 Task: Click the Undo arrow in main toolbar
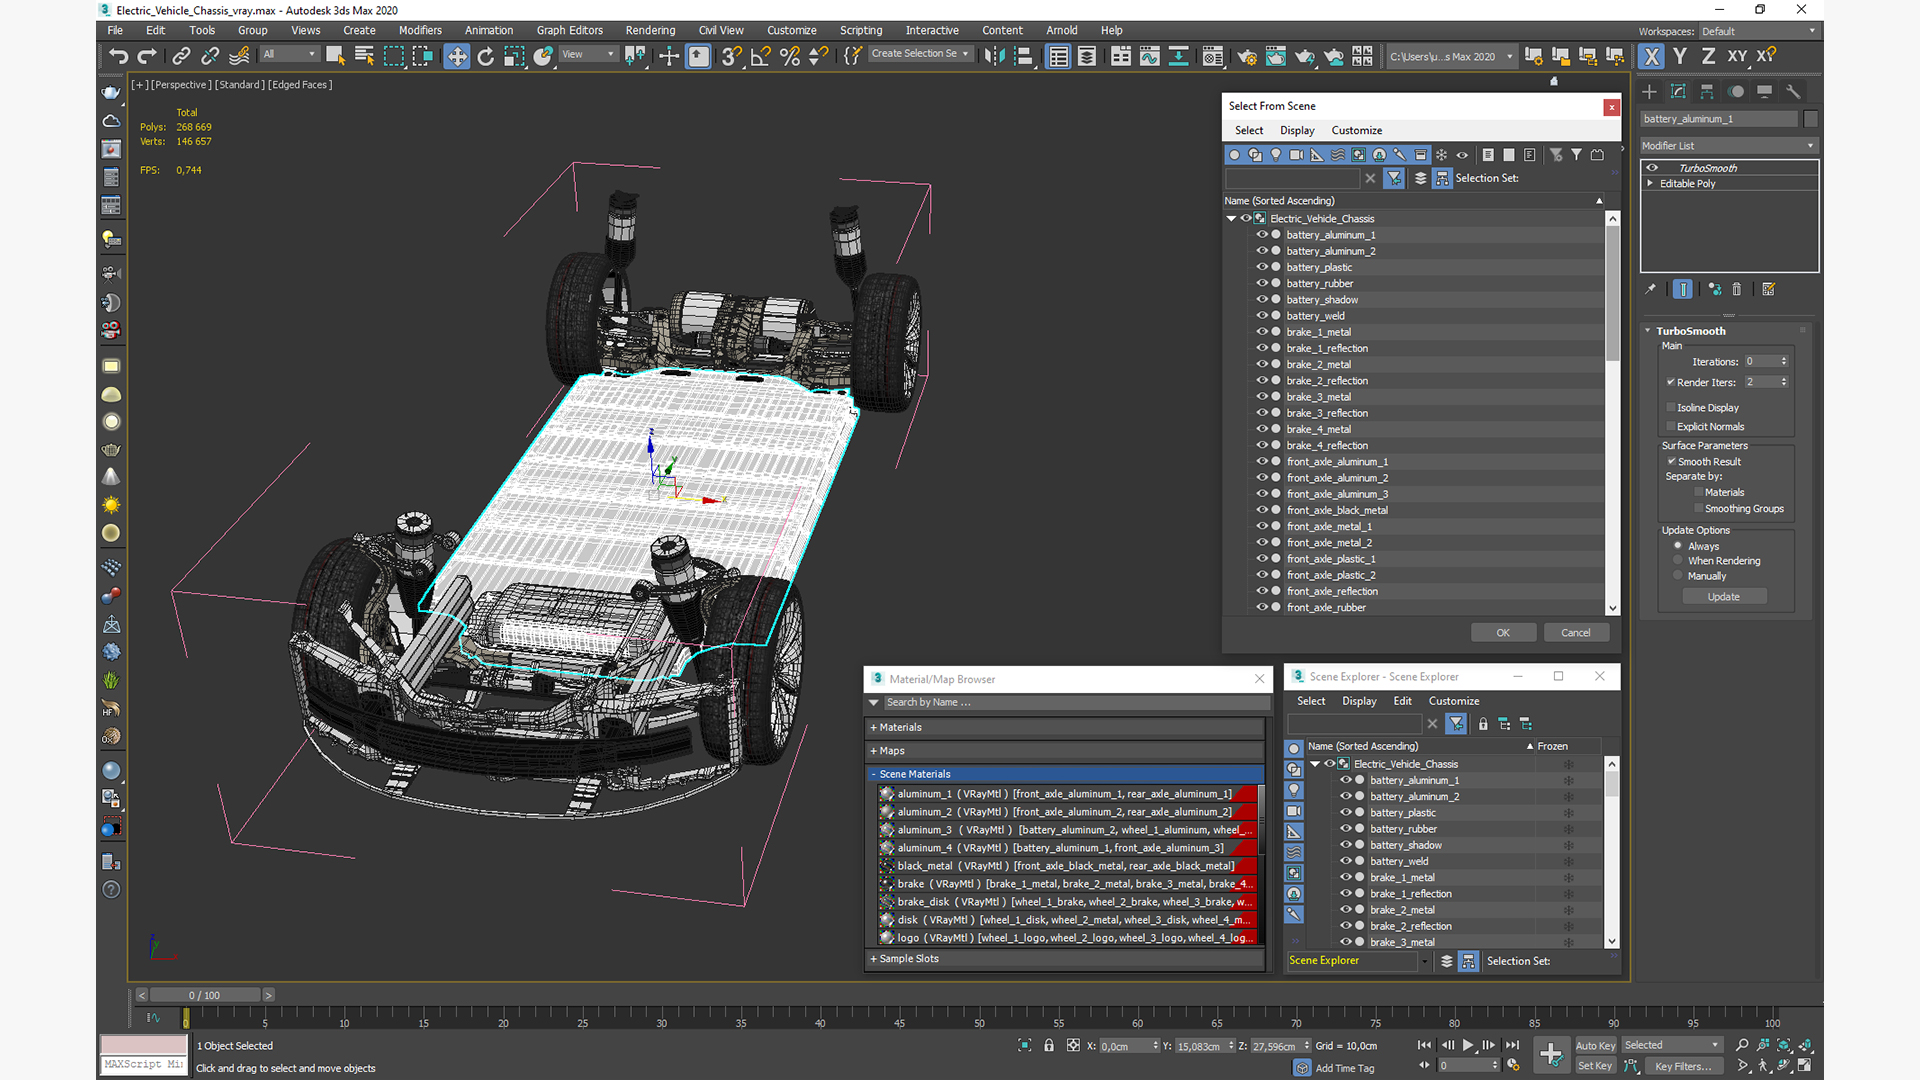(x=118, y=56)
